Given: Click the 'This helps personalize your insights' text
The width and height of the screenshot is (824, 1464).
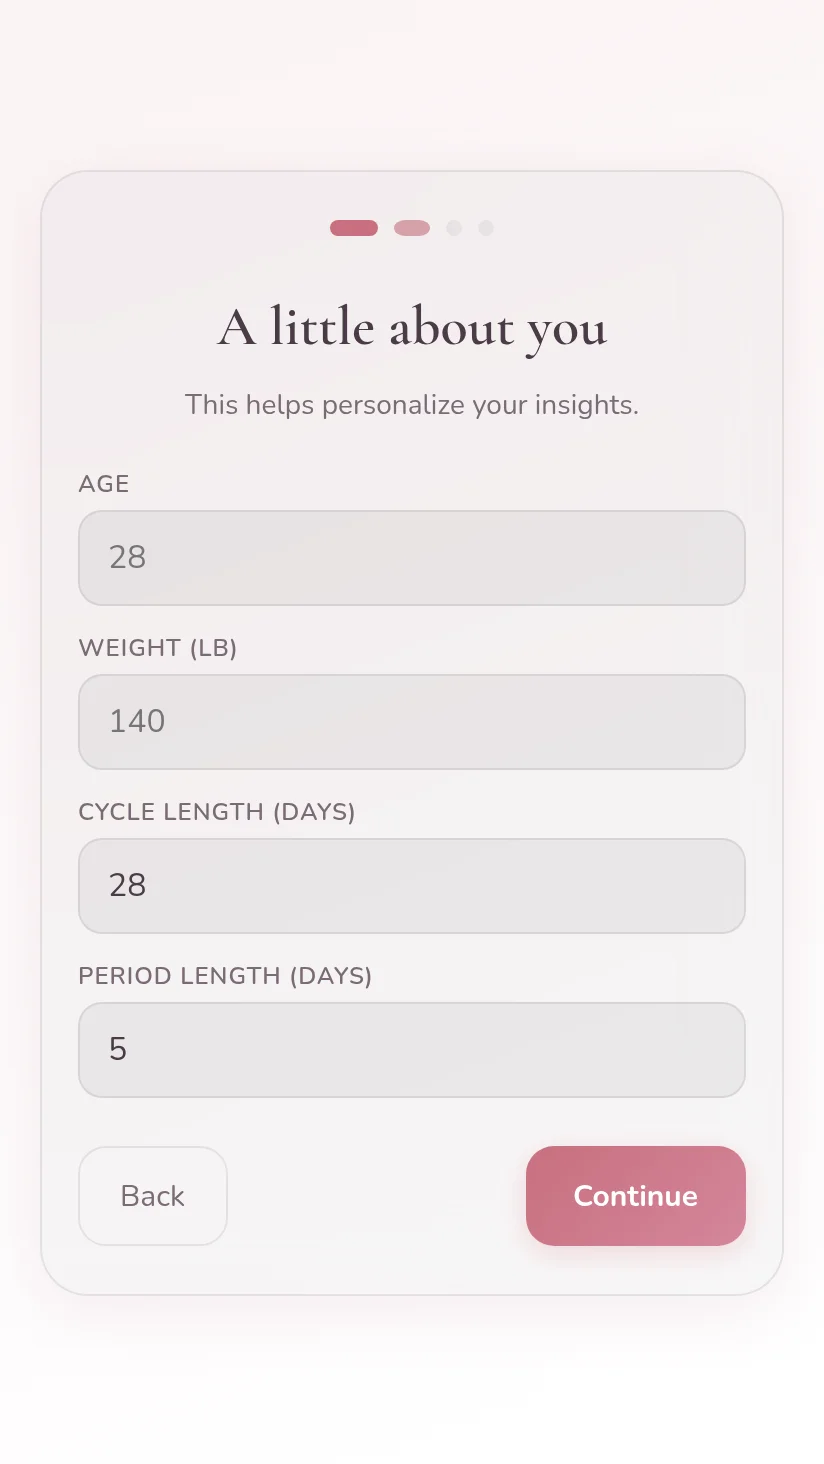Looking at the screenshot, I should 412,405.
